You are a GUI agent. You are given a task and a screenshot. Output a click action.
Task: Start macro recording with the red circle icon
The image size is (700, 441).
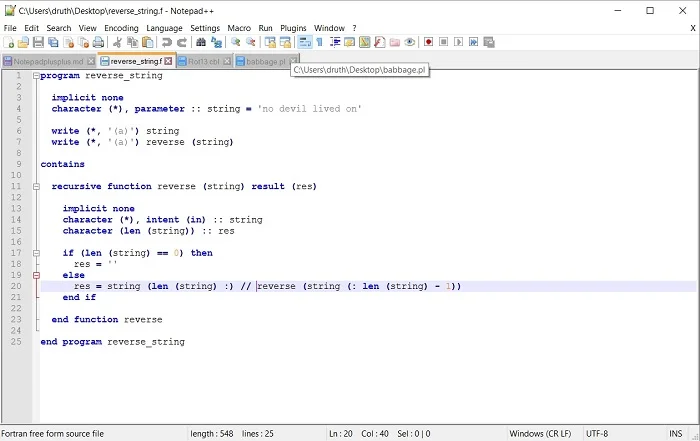[x=428, y=42]
